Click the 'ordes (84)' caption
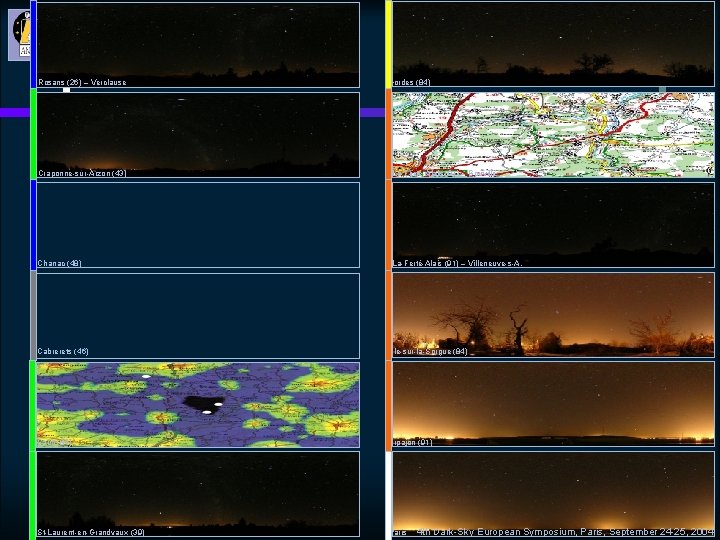 point(411,82)
